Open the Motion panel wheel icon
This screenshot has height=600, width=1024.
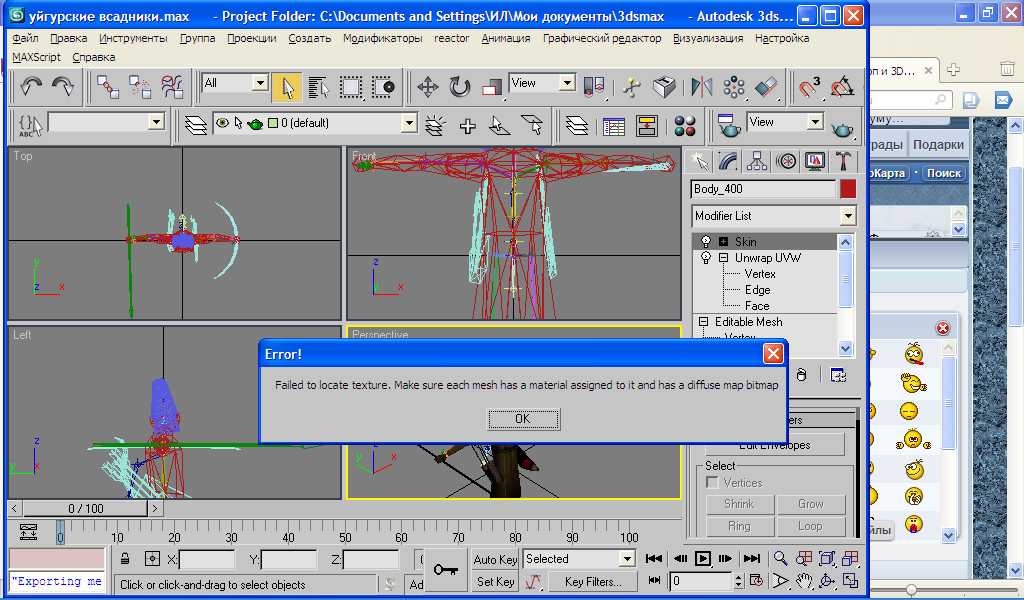[x=787, y=161]
